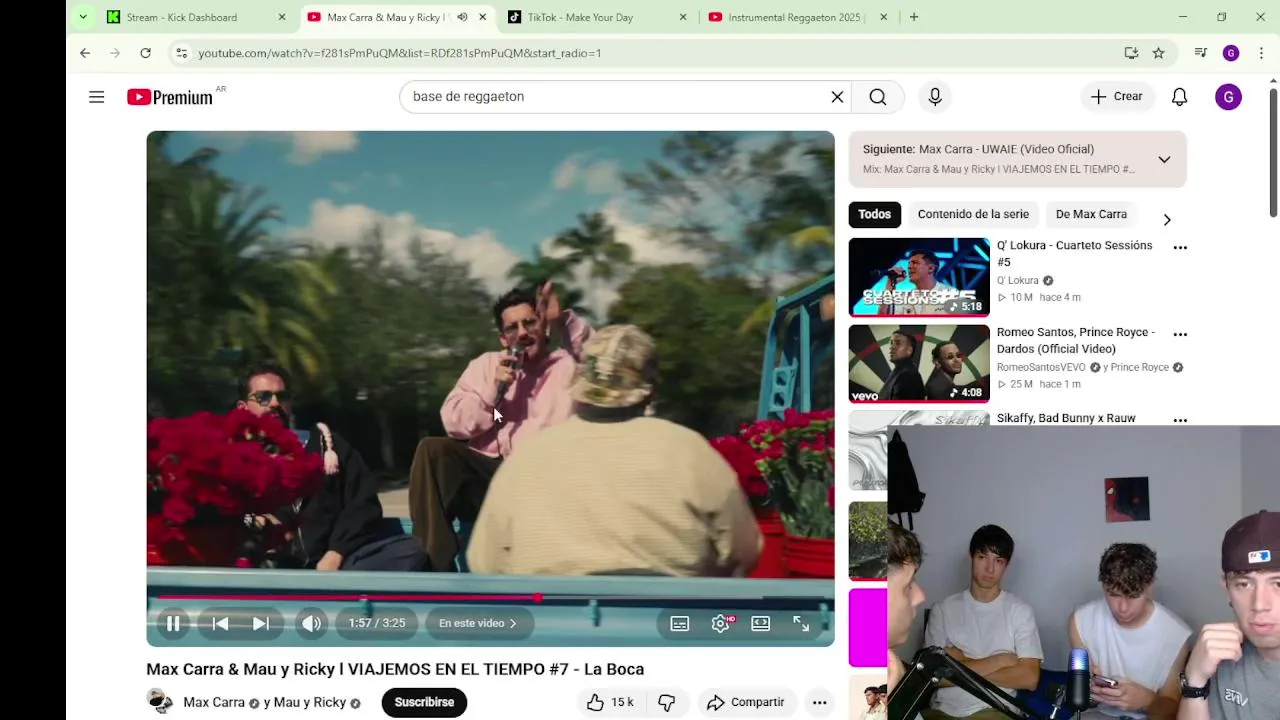Submit search with magnifier button
Screen dimensions: 1280x720
coord(878,97)
